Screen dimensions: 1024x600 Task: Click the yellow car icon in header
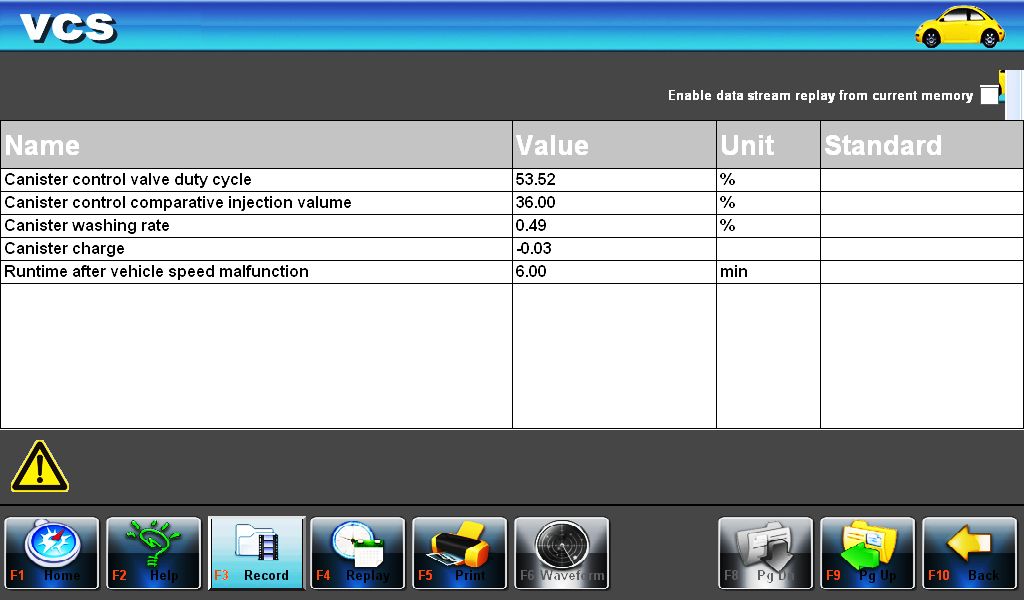point(959,26)
